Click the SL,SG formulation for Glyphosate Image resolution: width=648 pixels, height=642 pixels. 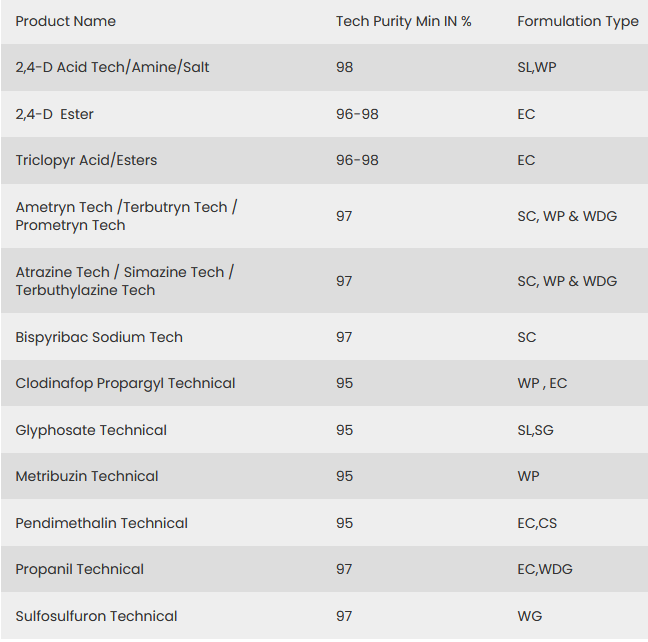535,430
